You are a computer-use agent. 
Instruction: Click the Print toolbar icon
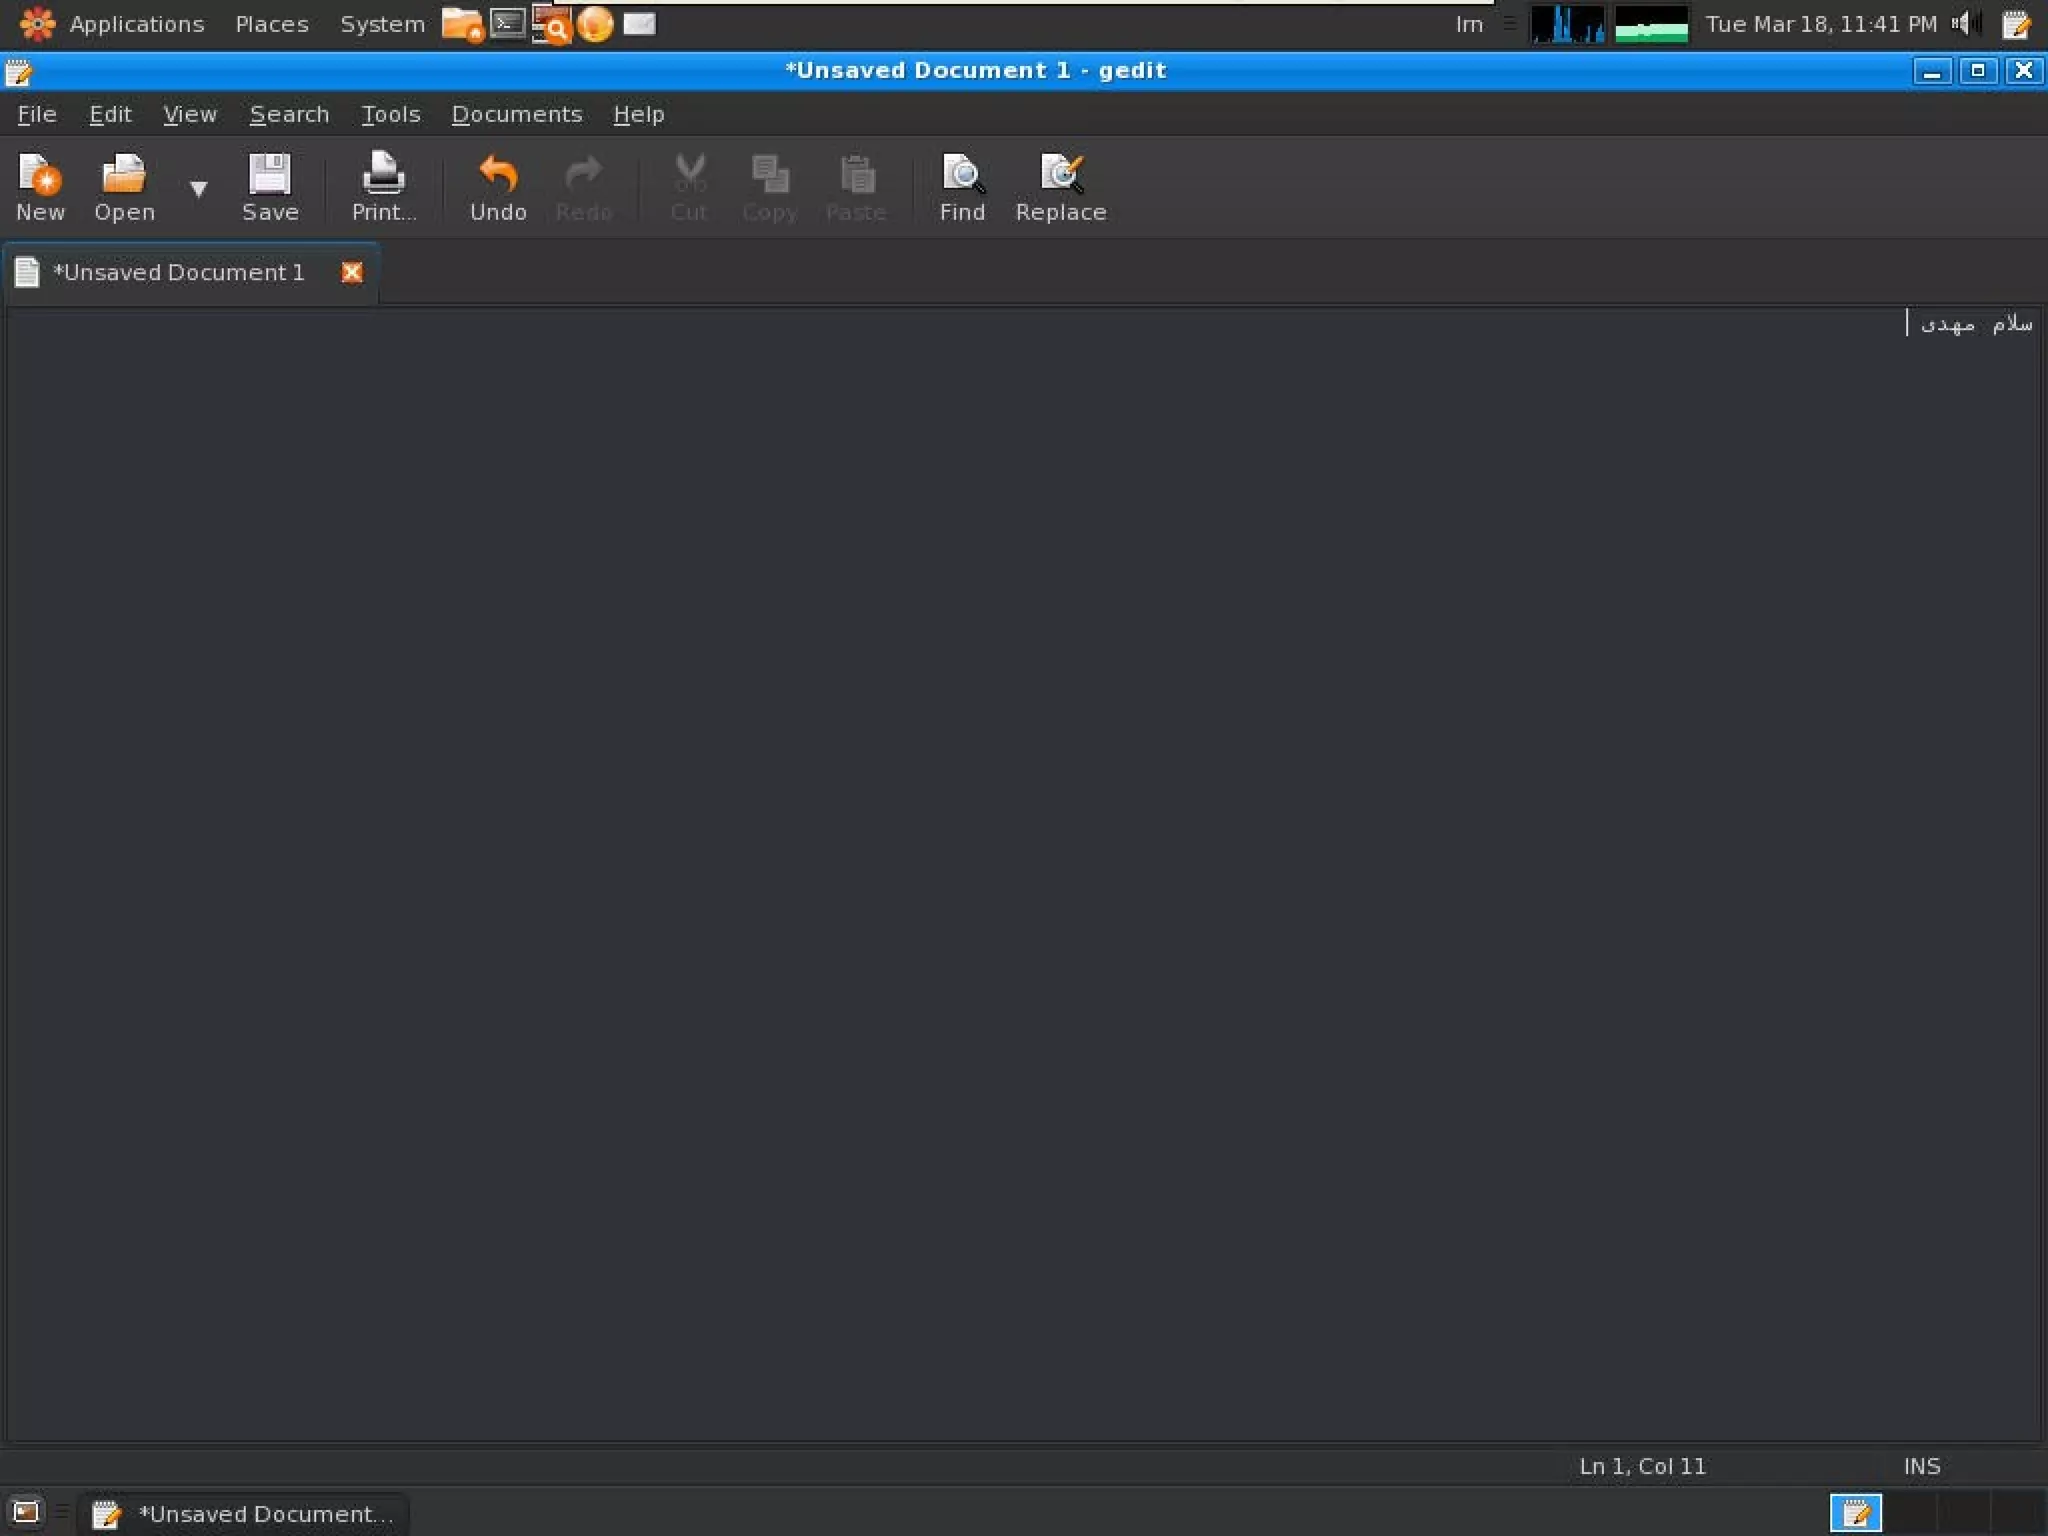[383, 187]
